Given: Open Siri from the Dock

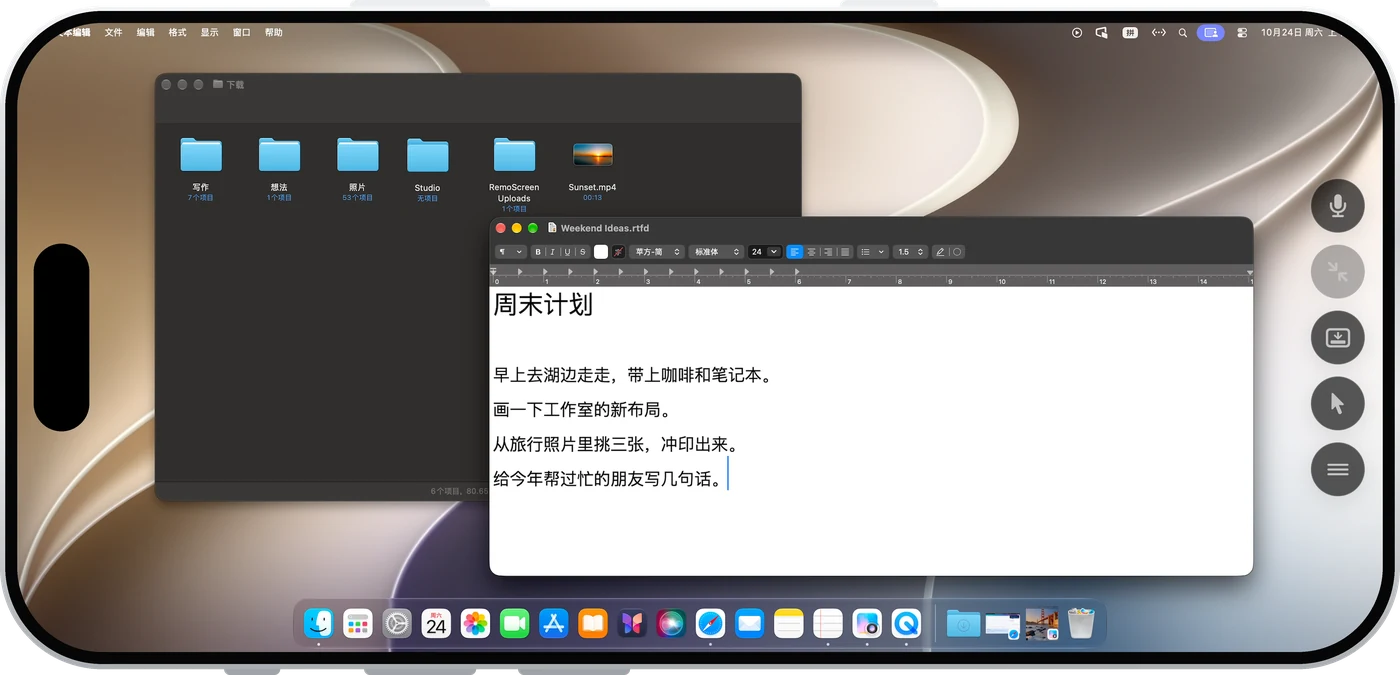Looking at the screenshot, I should pyautogui.click(x=671, y=623).
